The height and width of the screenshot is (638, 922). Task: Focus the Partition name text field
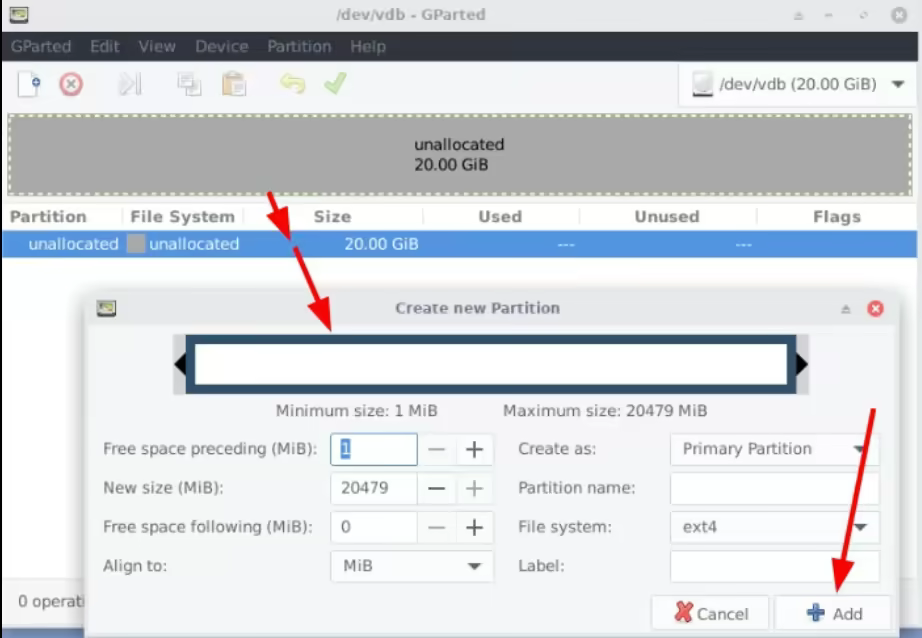[774, 489]
